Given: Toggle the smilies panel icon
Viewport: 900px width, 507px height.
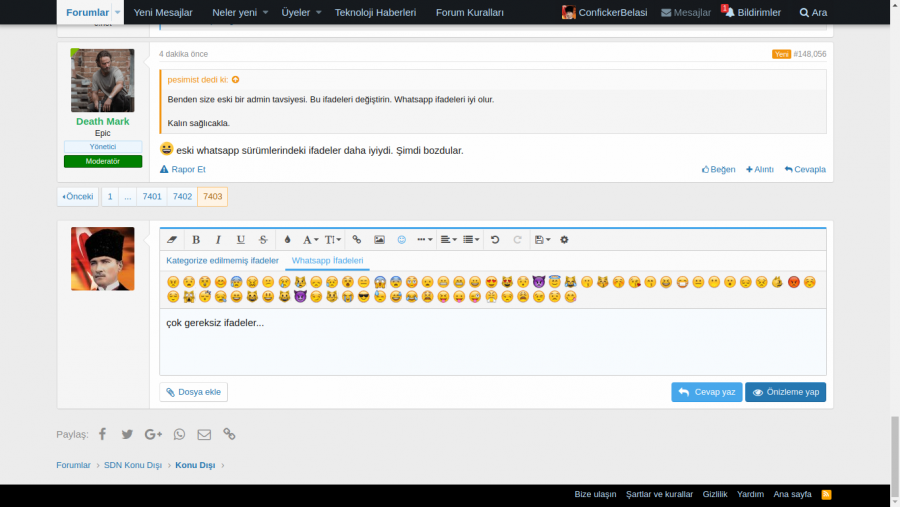Looking at the screenshot, I should 402,239.
